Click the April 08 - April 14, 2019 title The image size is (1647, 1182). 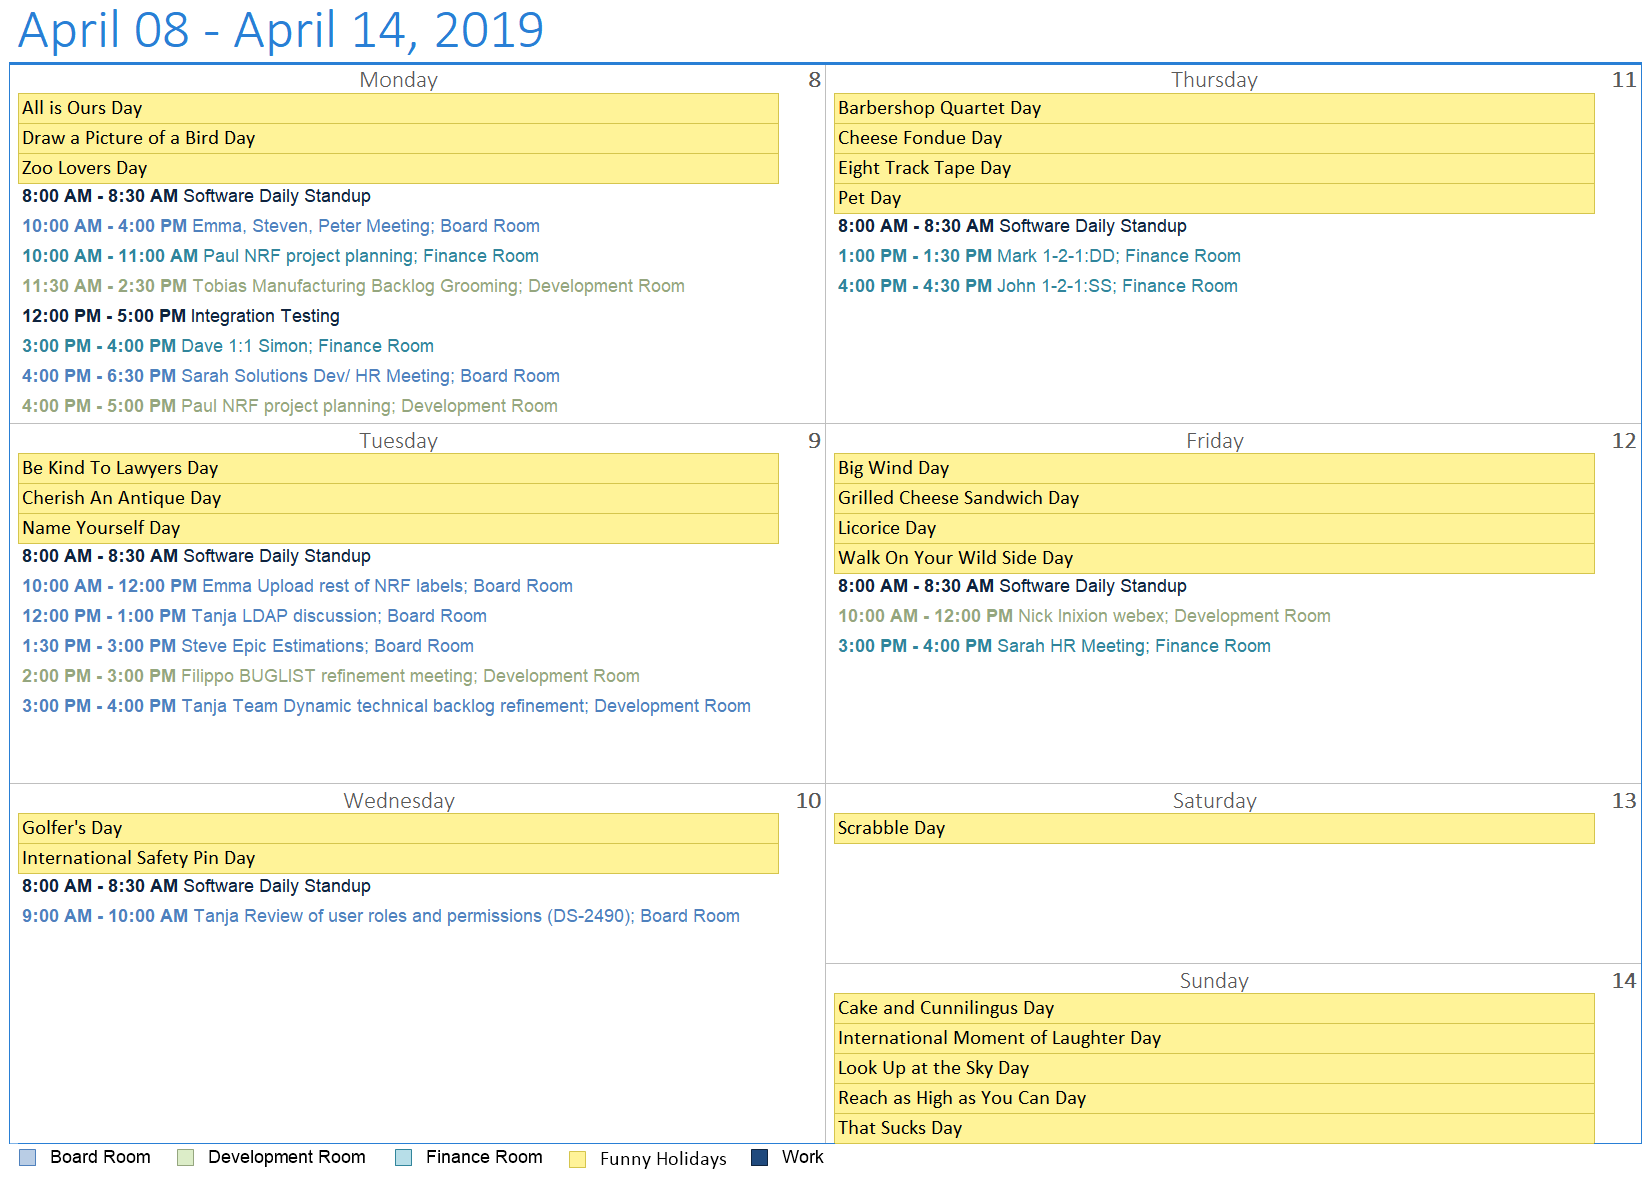(281, 30)
